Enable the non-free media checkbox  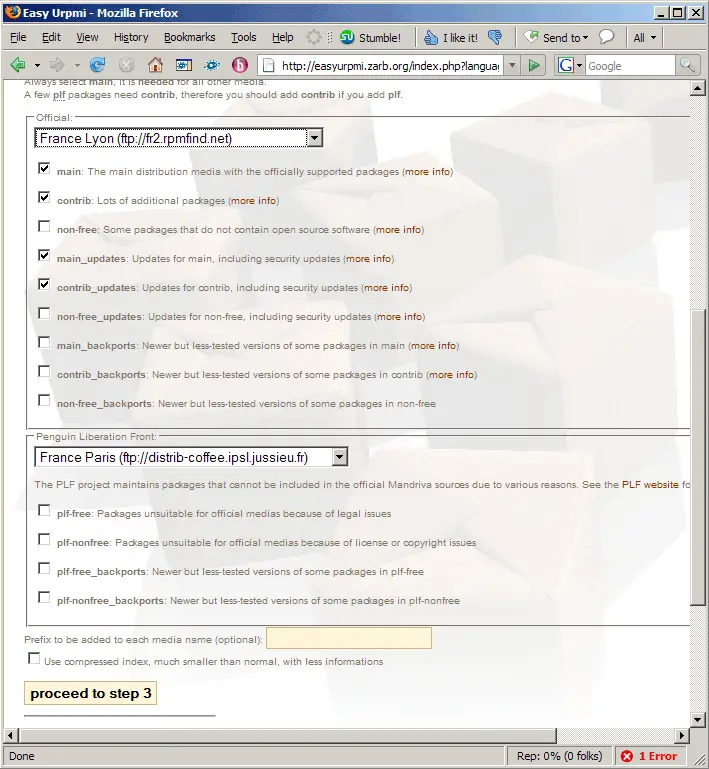[x=44, y=226]
